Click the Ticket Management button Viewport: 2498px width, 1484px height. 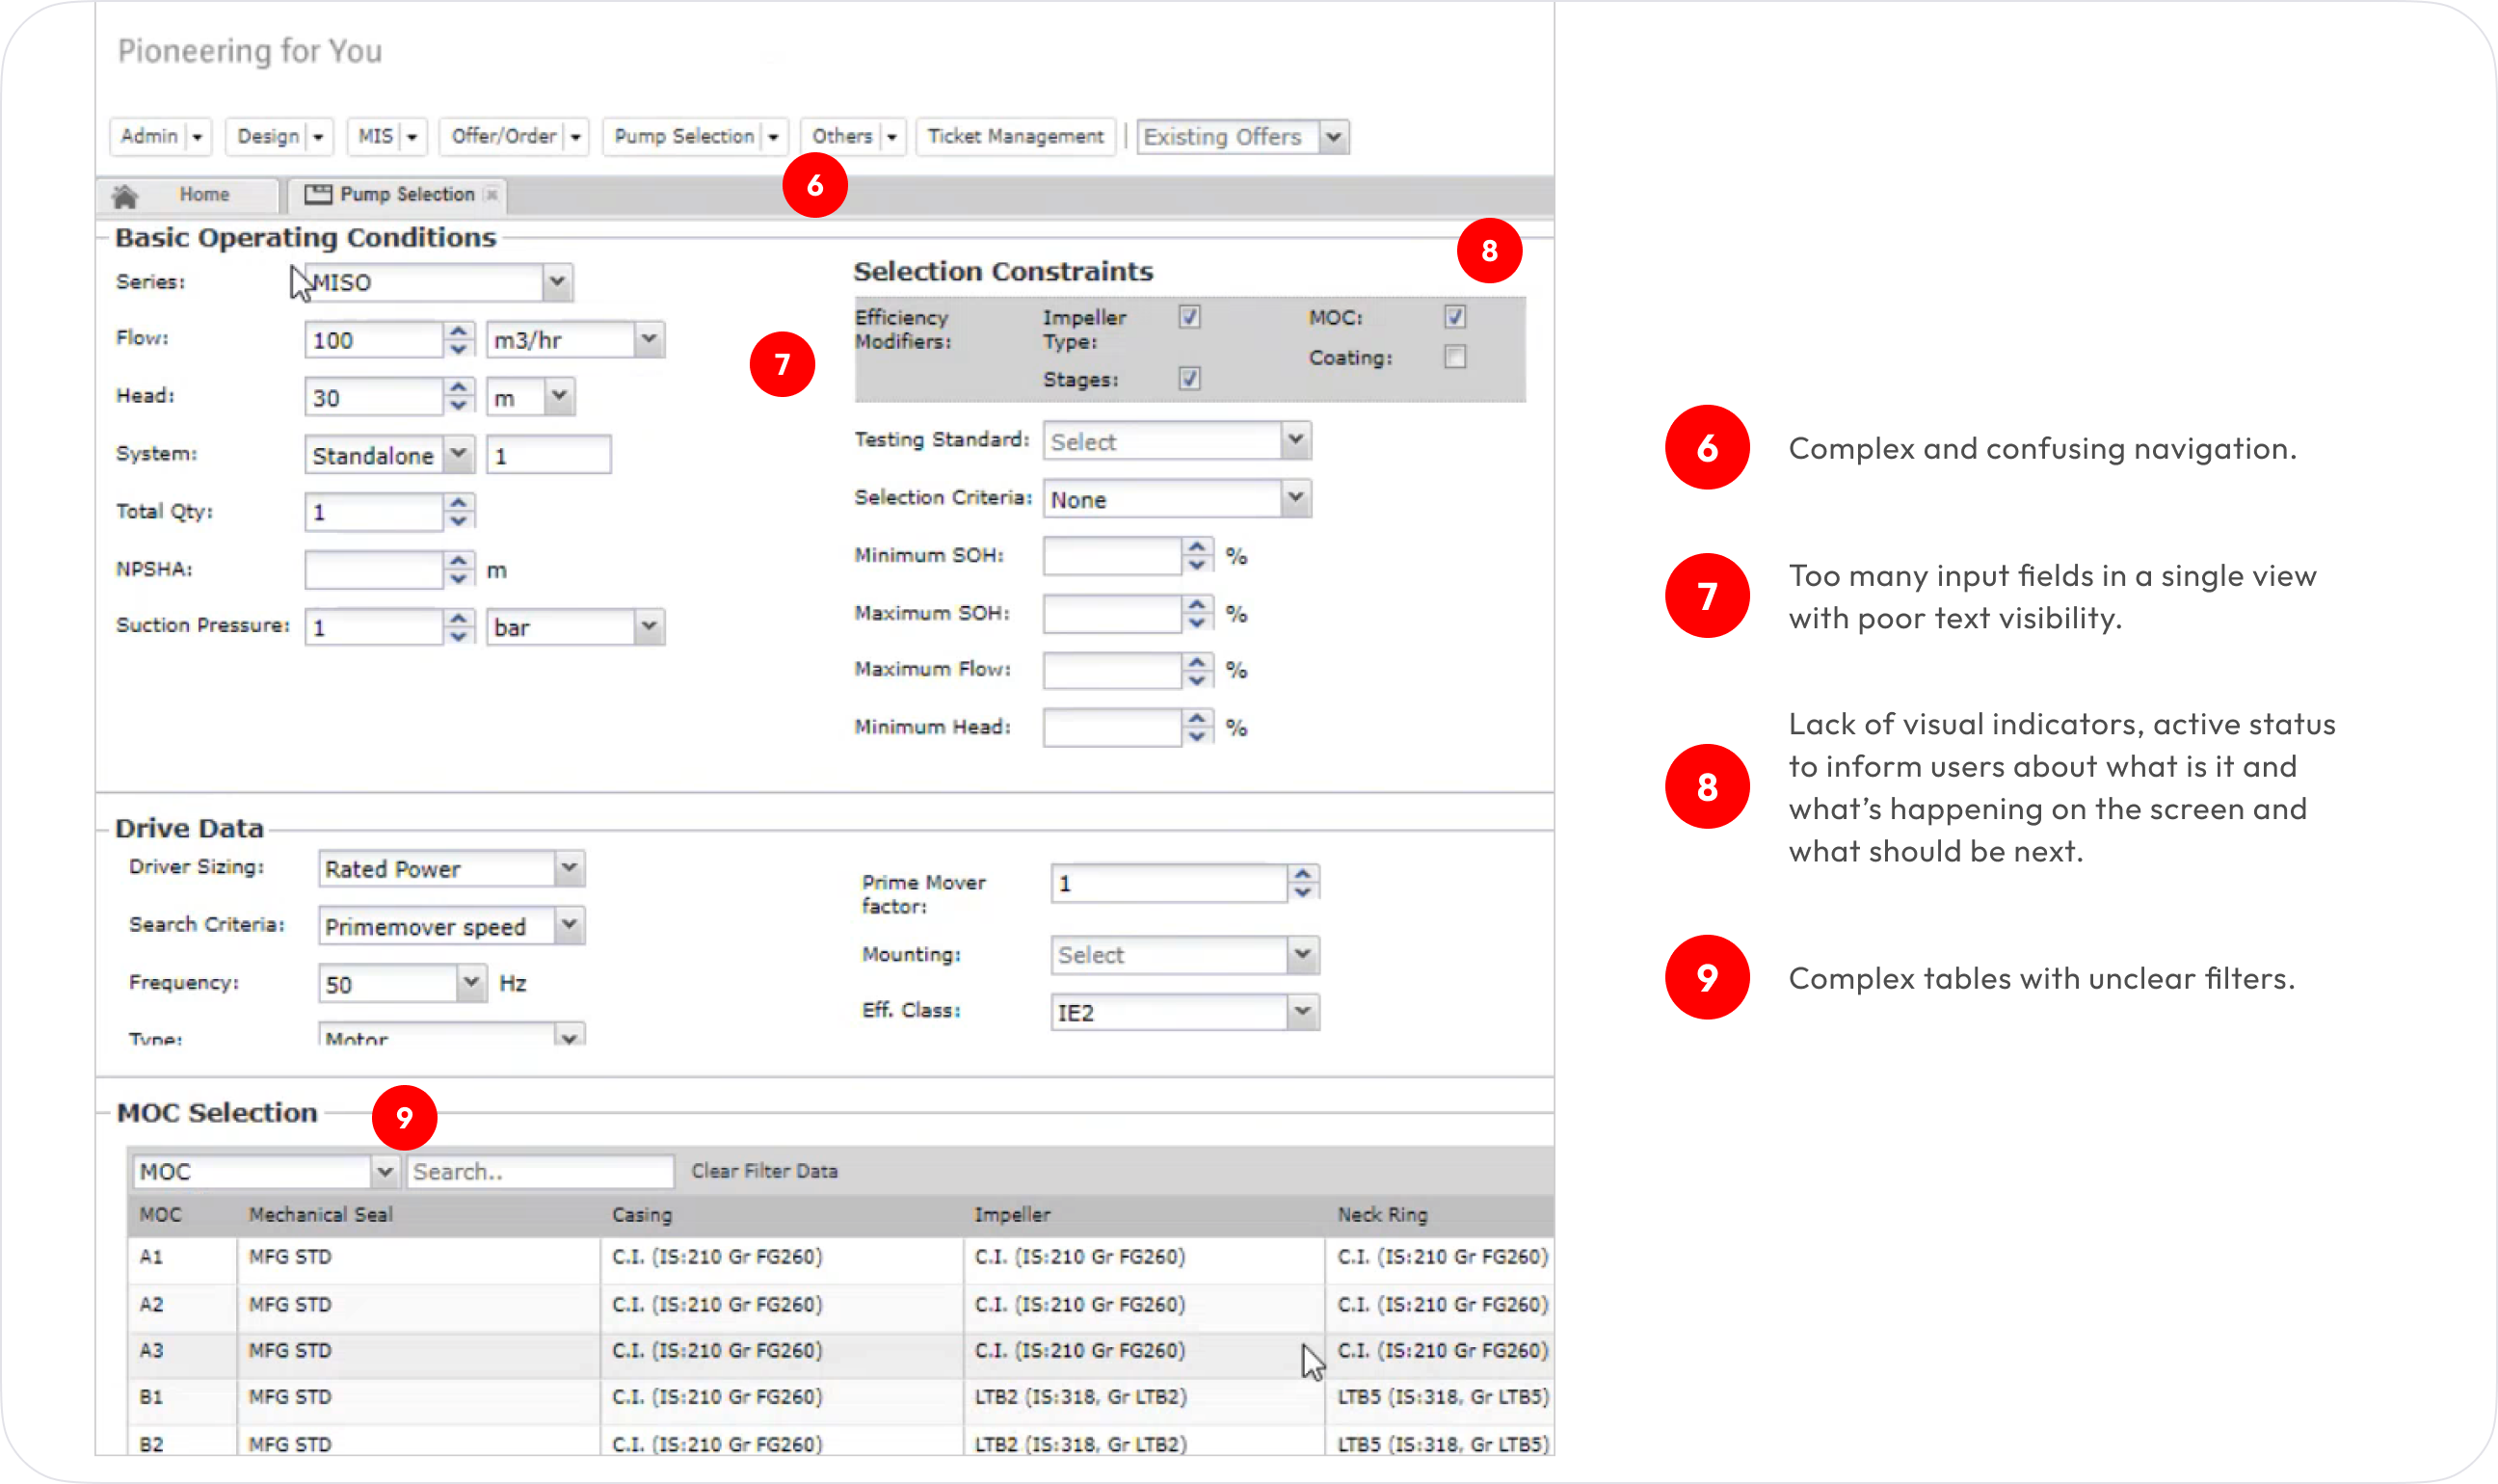click(x=1015, y=136)
